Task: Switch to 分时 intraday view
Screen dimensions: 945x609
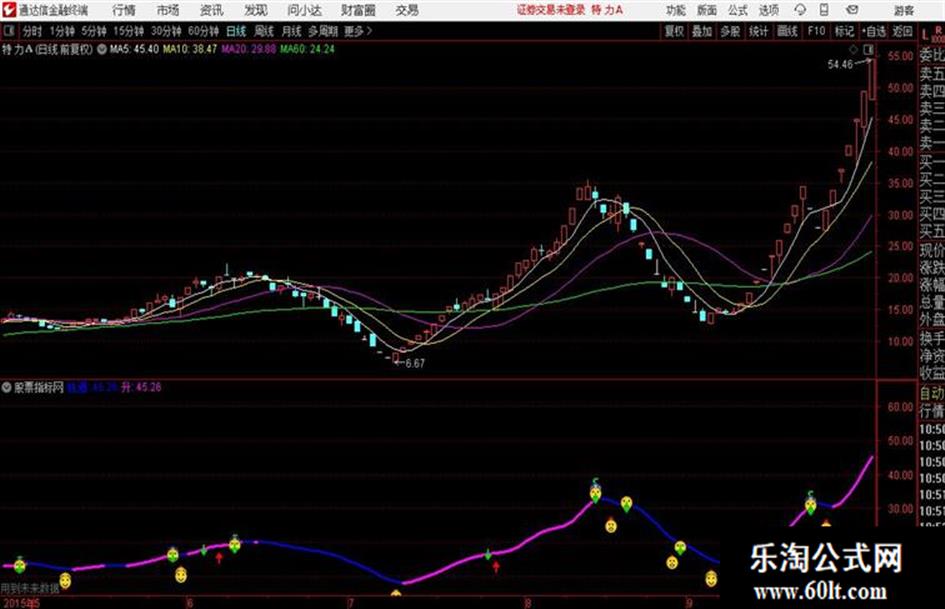Action: [33, 31]
